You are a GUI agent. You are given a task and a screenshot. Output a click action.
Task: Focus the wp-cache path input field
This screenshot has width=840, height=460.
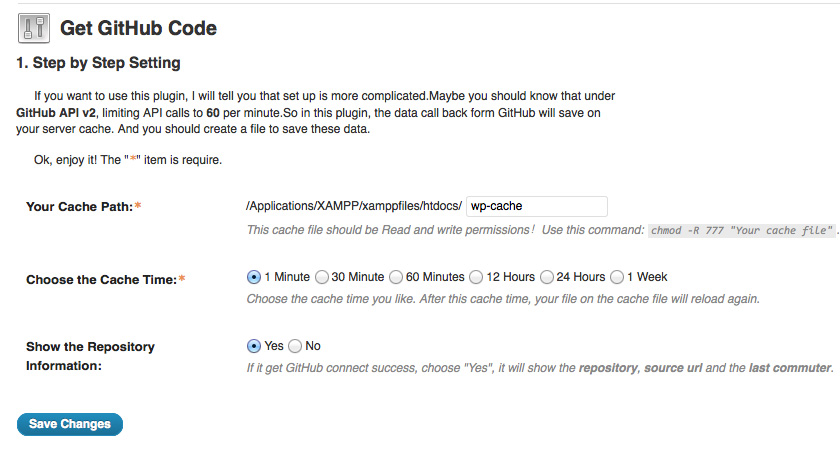tap(537, 206)
